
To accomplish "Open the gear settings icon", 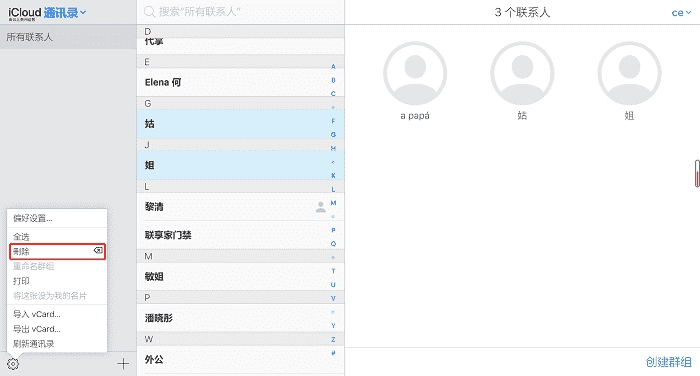I will pyautogui.click(x=13, y=364).
